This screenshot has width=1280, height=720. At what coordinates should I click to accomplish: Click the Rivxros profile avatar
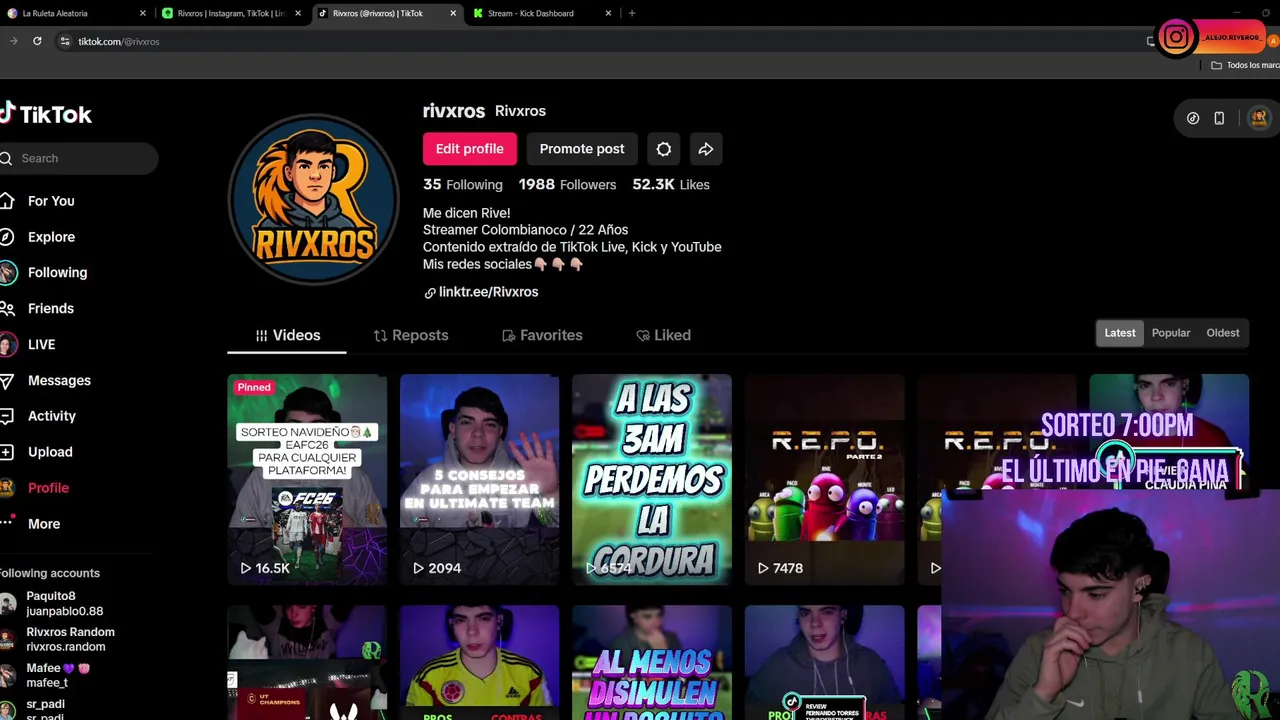click(x=314, y=200)
